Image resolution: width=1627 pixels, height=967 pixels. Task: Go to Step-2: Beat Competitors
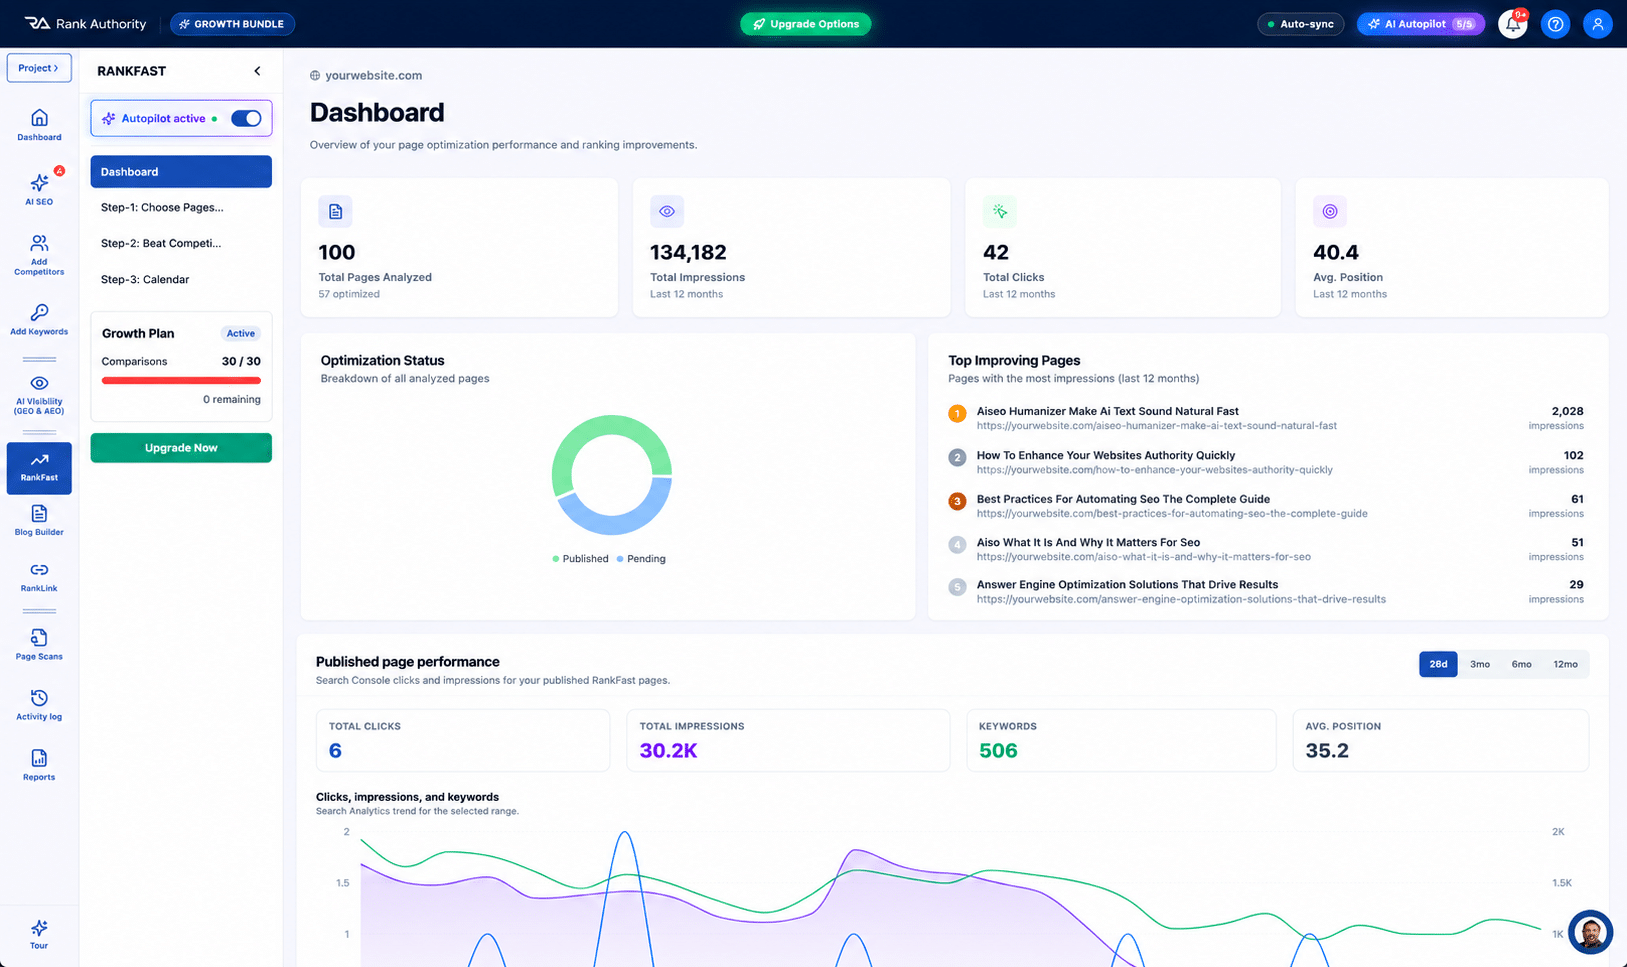(181, 243)
